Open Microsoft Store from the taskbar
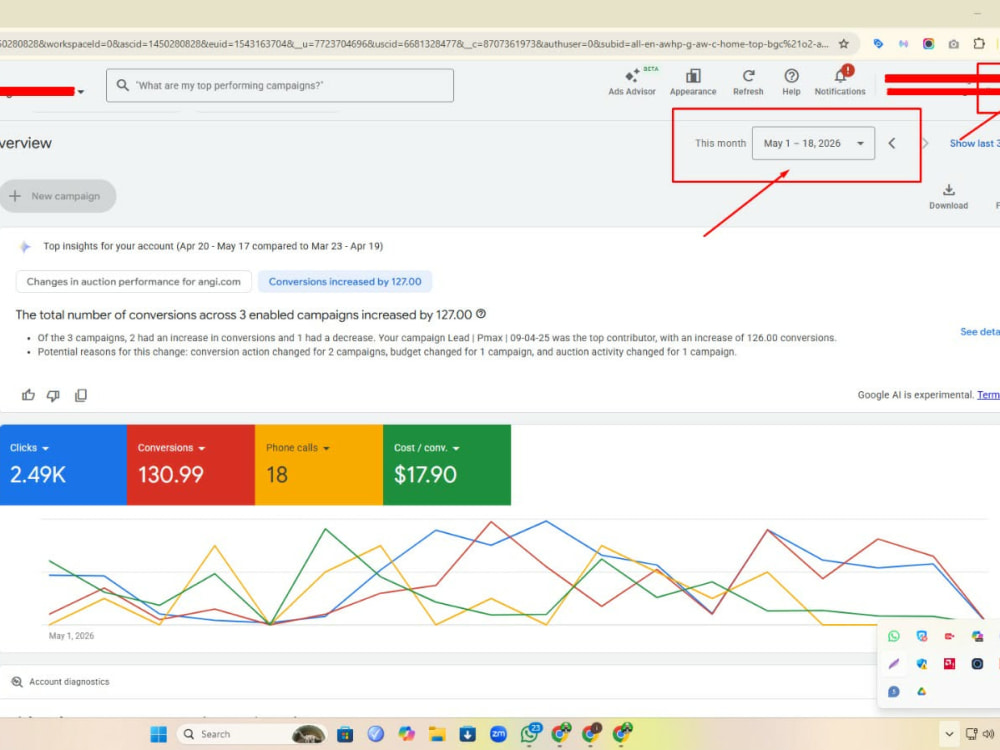 tap(345, 734)
